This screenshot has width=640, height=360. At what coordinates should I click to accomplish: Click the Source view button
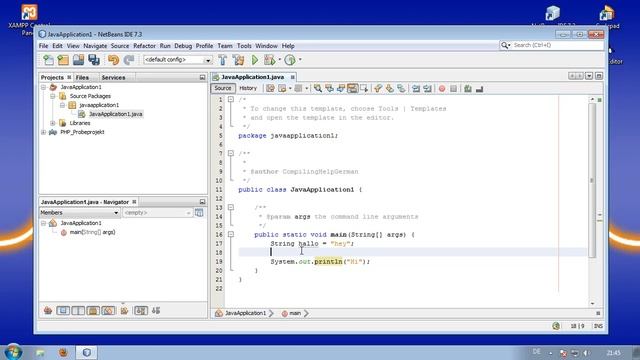coord(223,88)
